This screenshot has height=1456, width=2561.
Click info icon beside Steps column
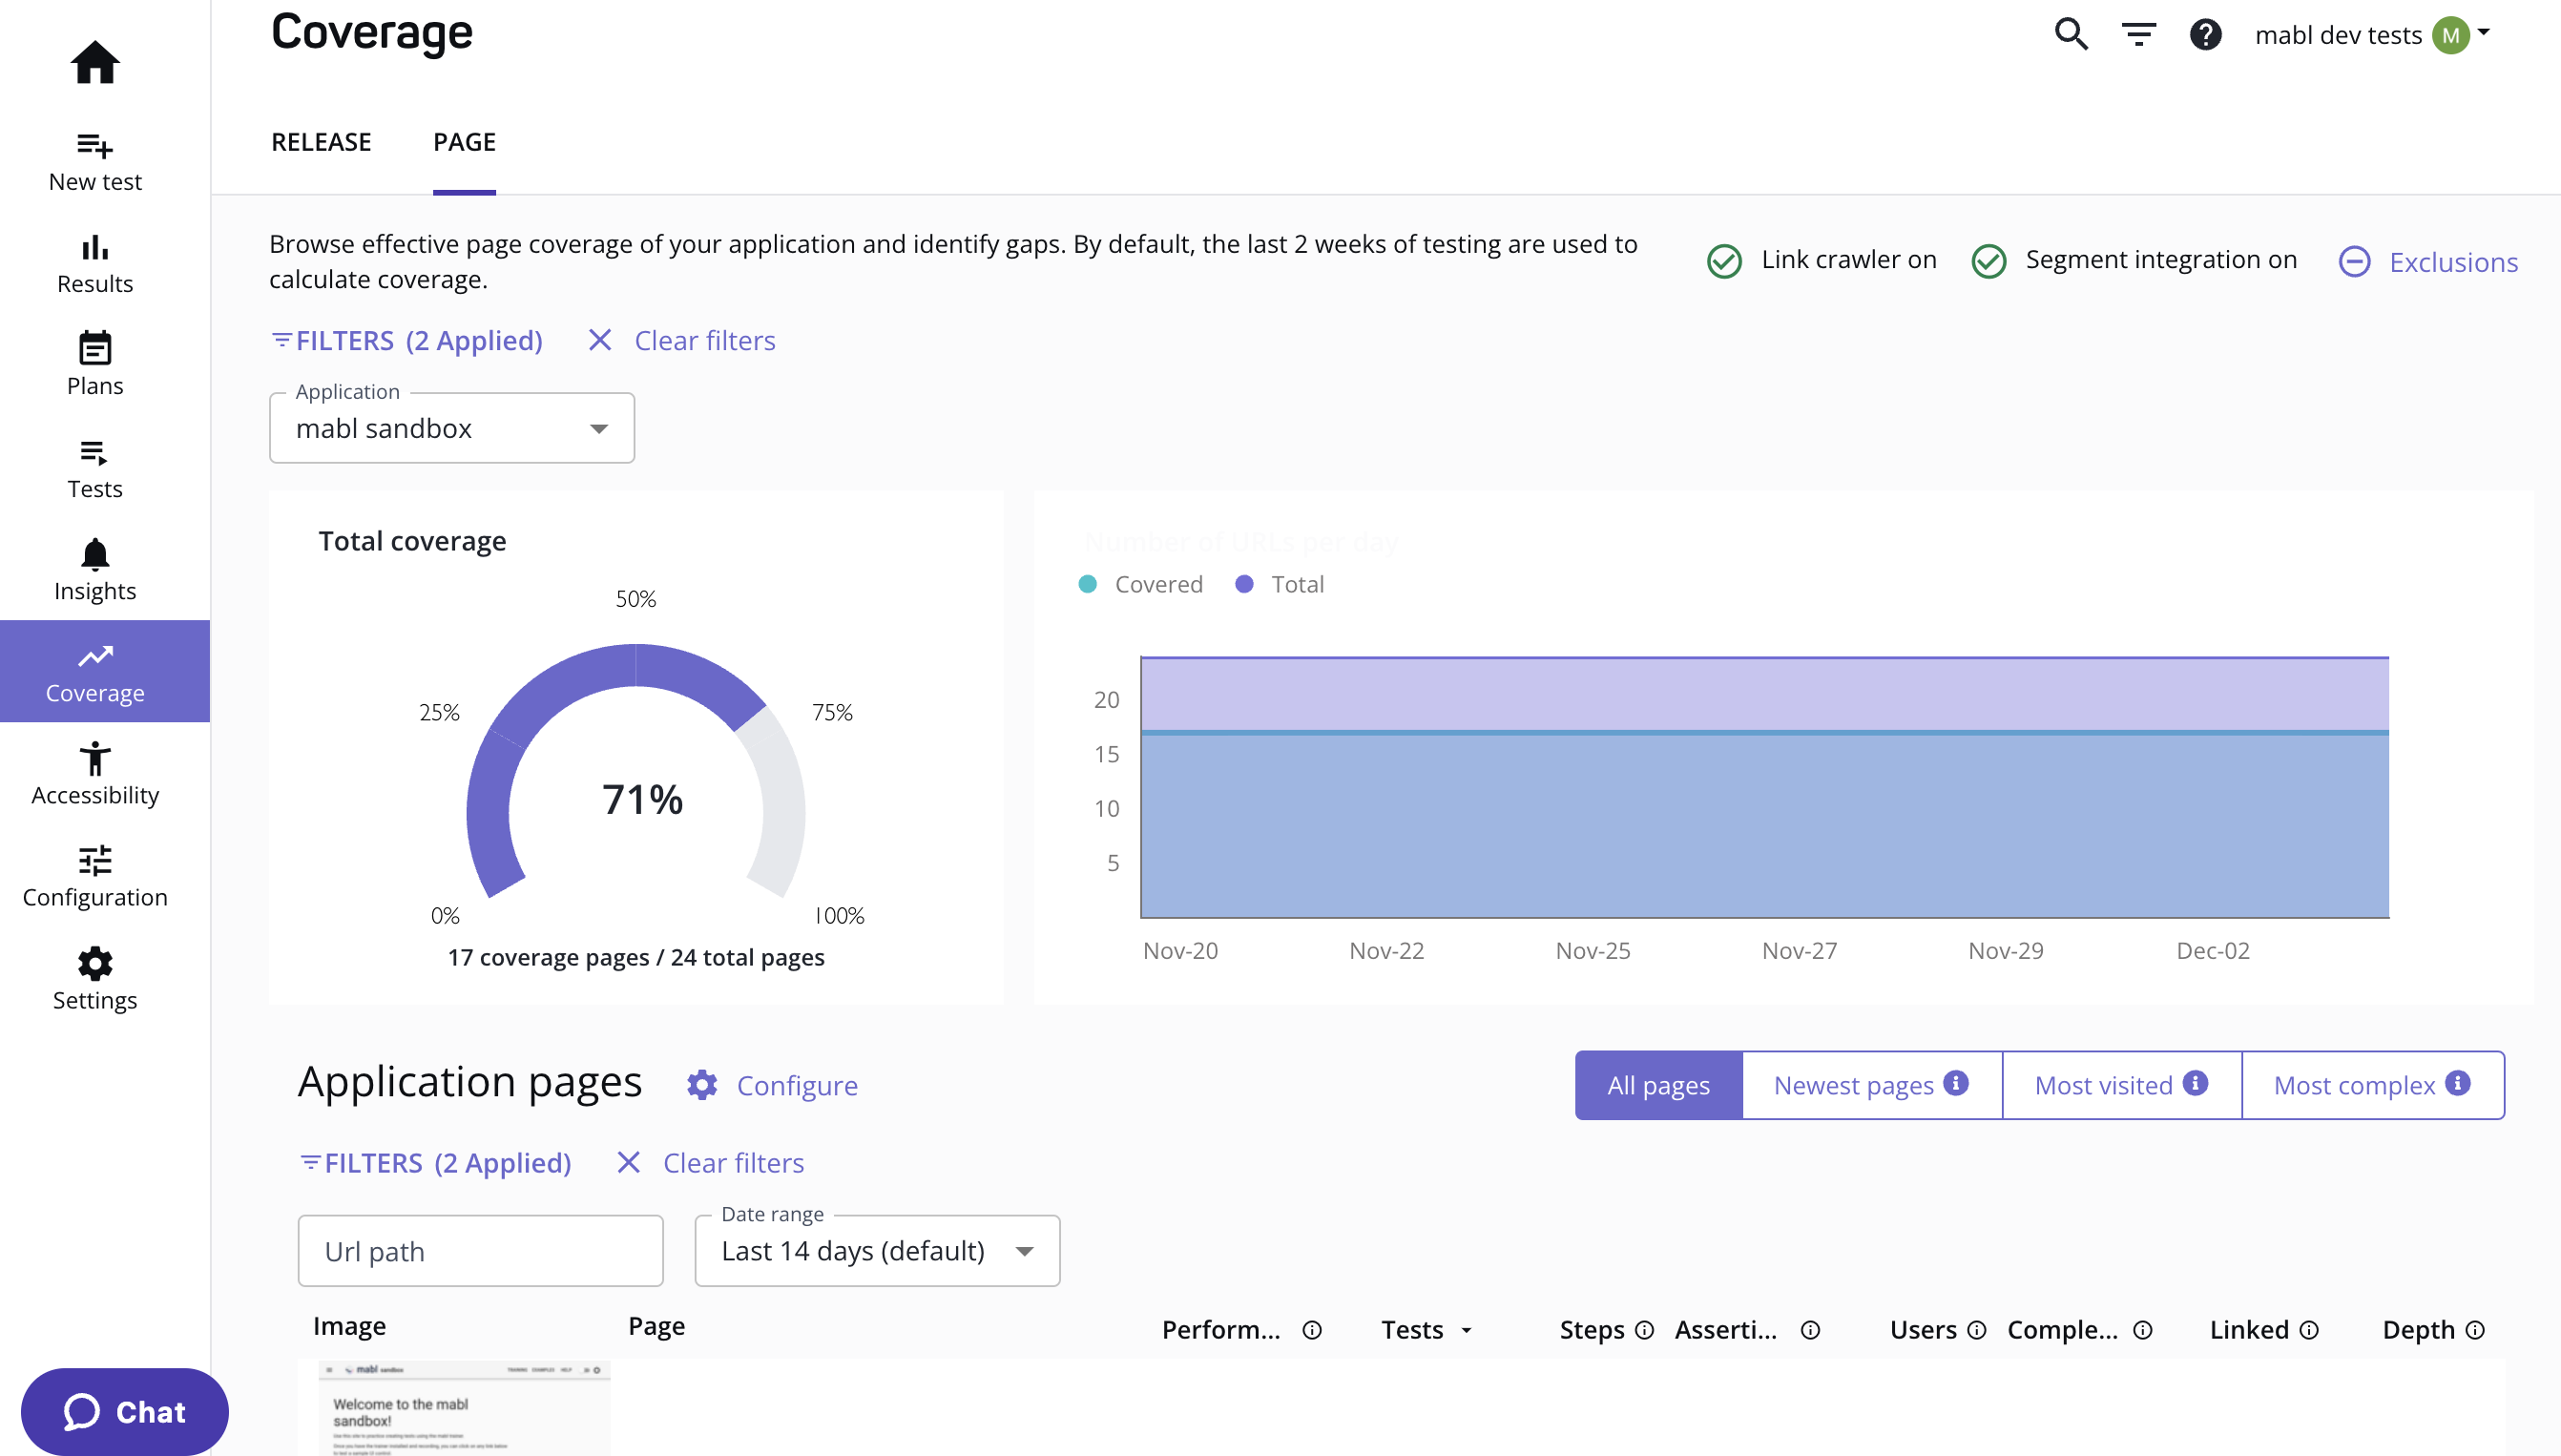click(1644, 1330)
